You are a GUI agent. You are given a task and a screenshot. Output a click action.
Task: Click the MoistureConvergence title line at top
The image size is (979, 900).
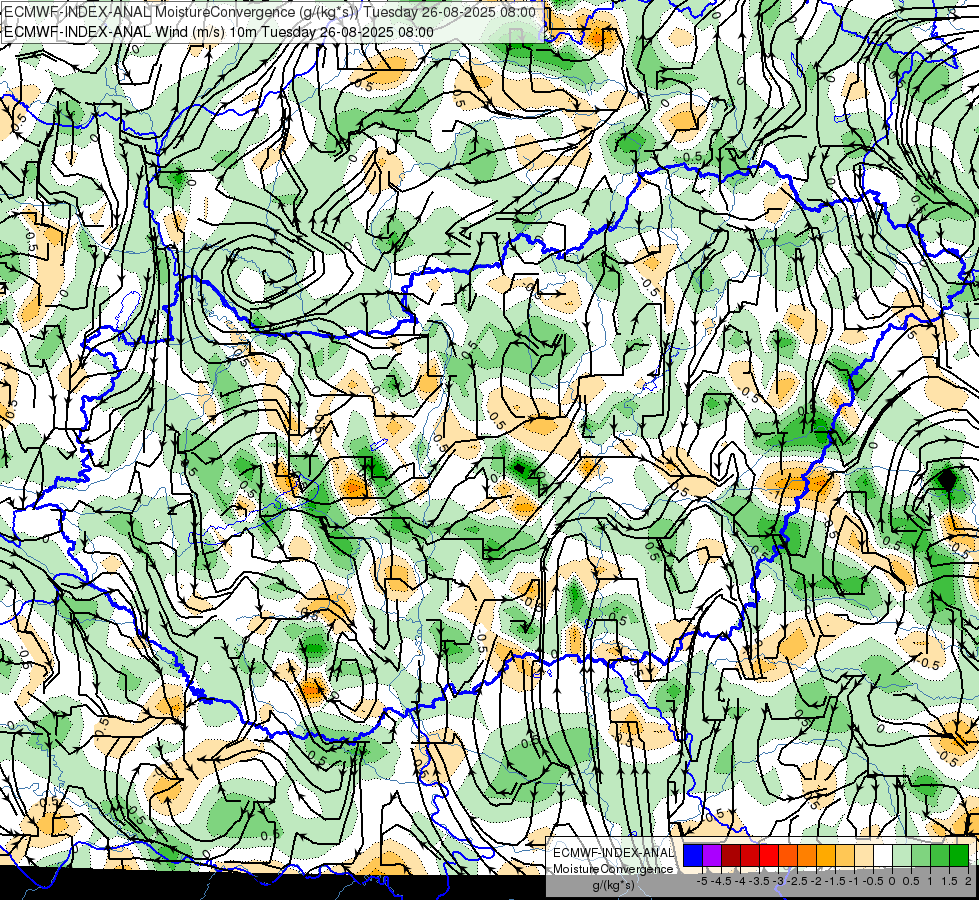tap(270, 12)
